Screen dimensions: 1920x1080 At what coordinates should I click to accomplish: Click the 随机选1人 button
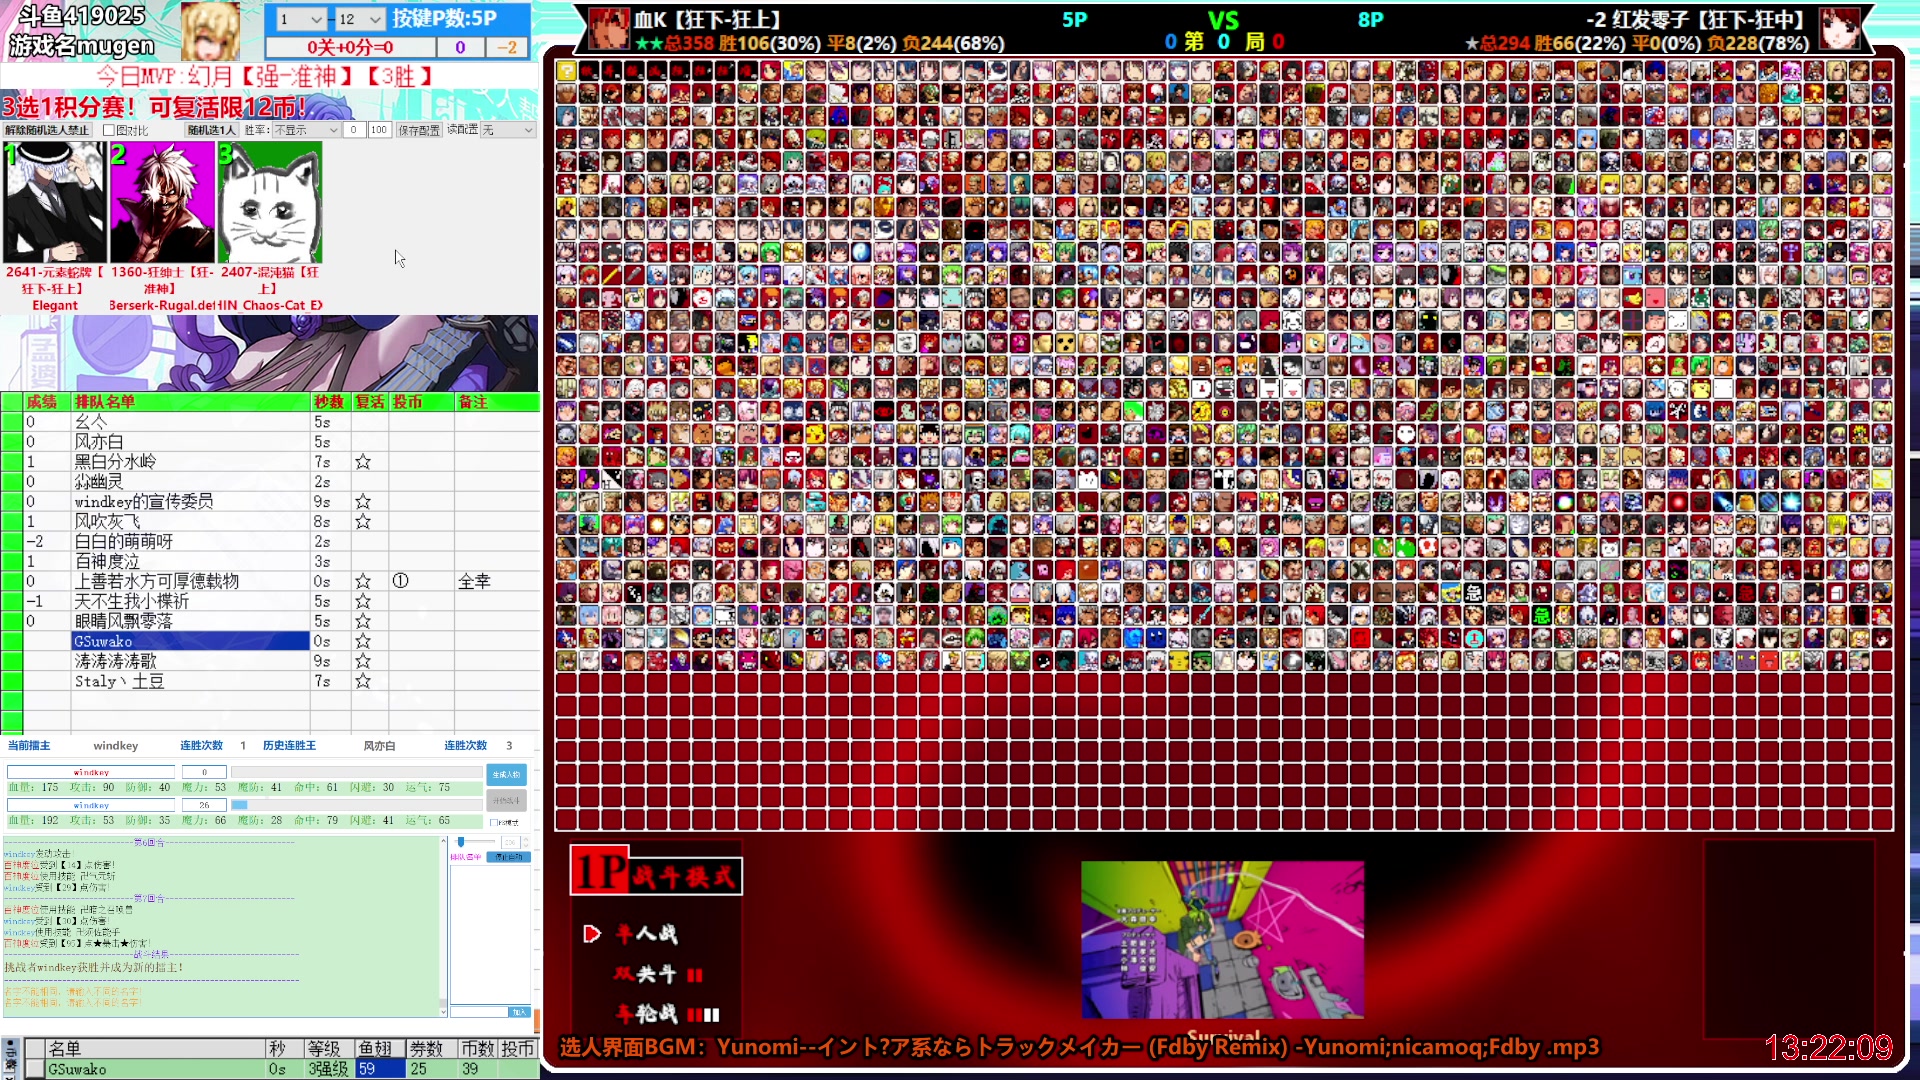pos(212,131)
